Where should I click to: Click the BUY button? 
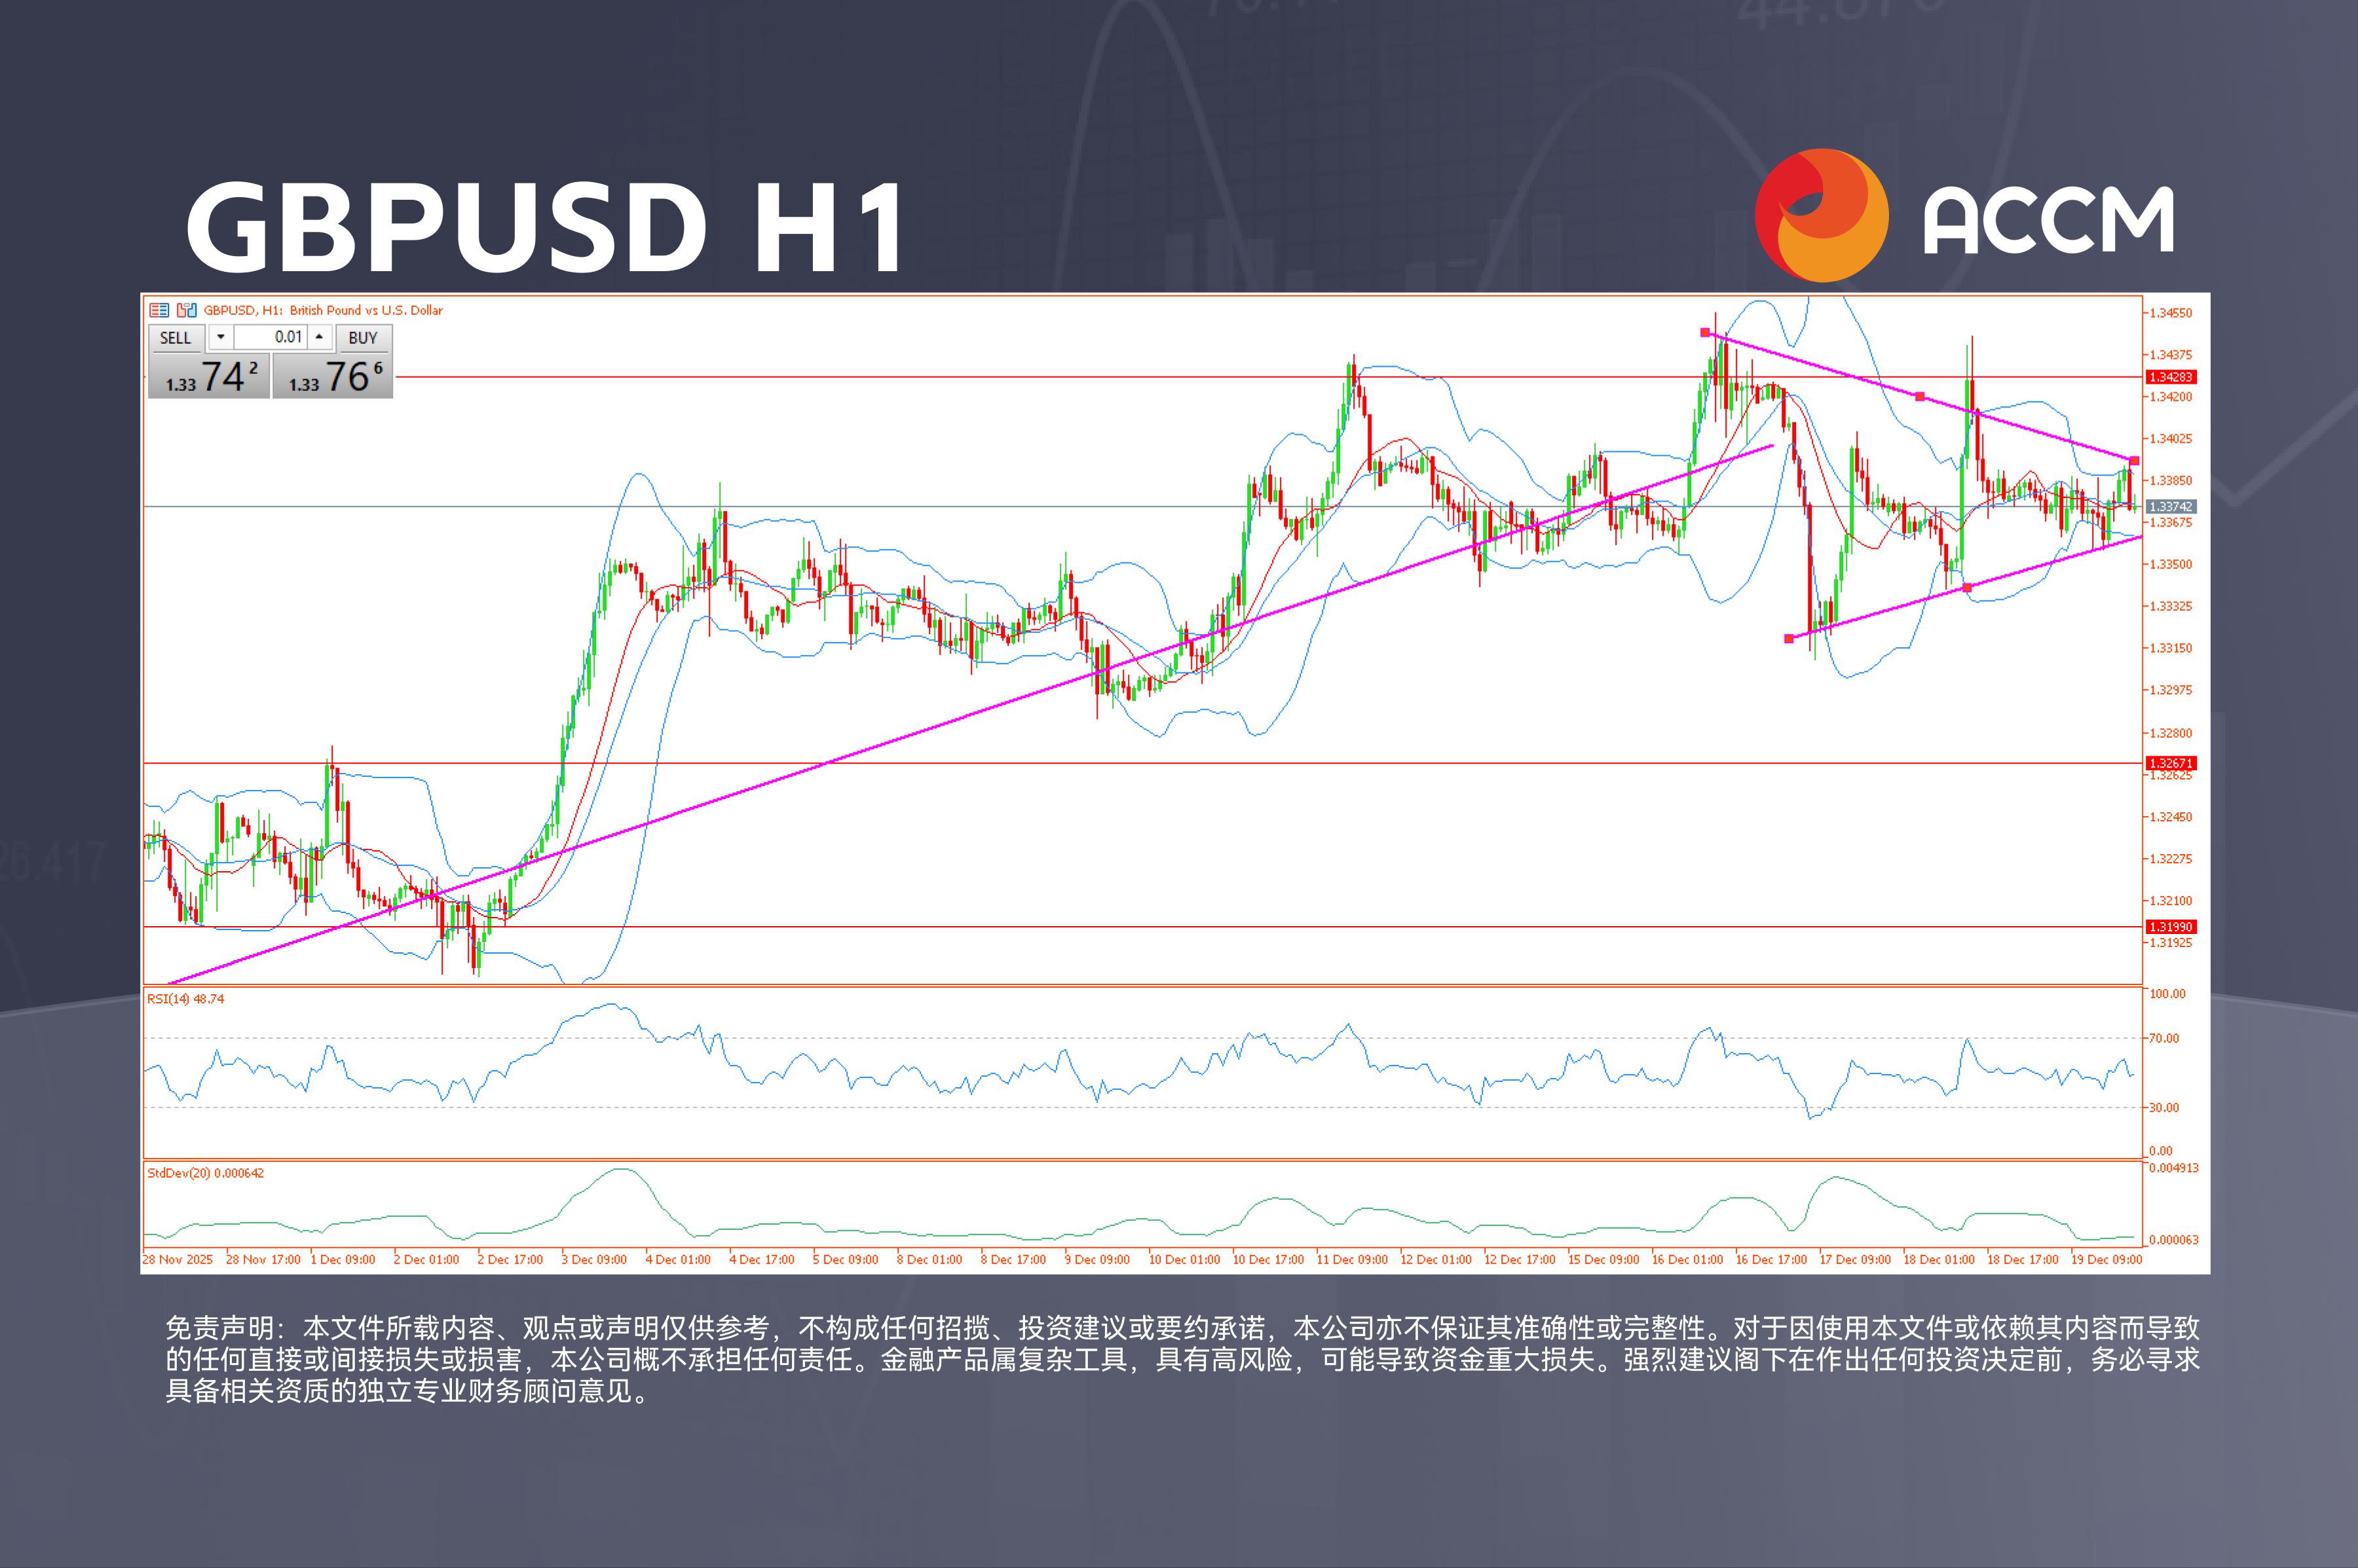[363, 338]
